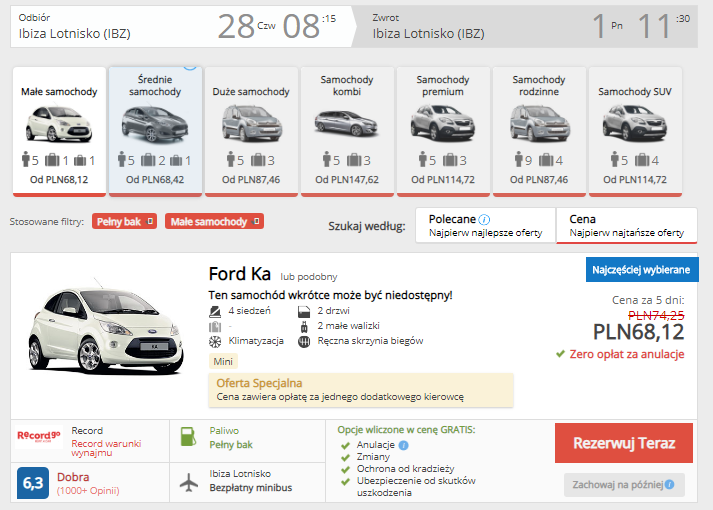This screenshot has width=713, height=510.
Task: Remove the Pełny bak filter tag
Action: point(150,221)
